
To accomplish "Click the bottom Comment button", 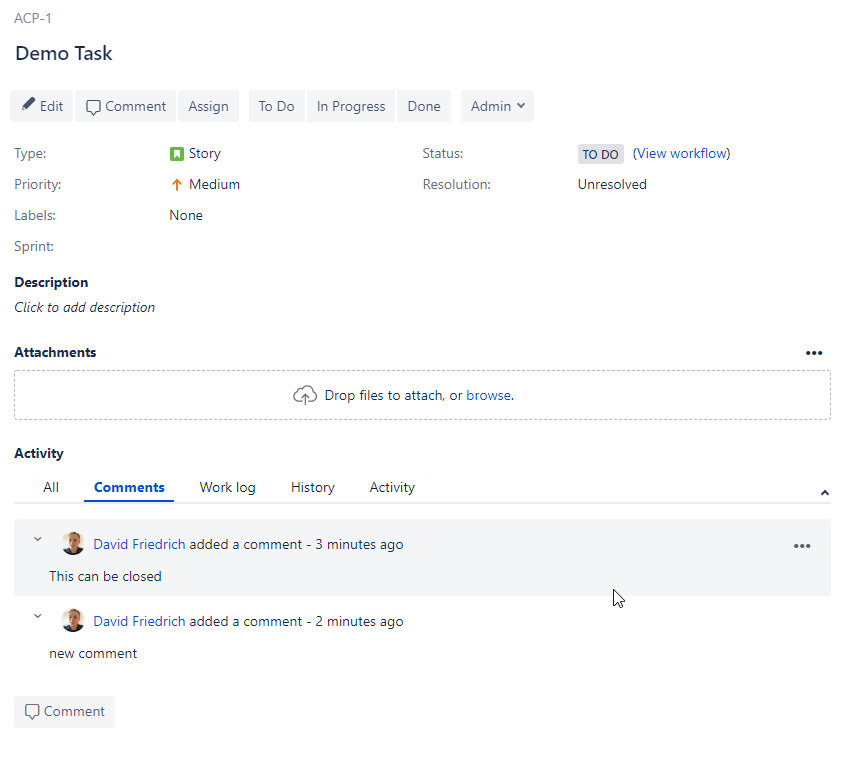I will click(x=64, y=712).
